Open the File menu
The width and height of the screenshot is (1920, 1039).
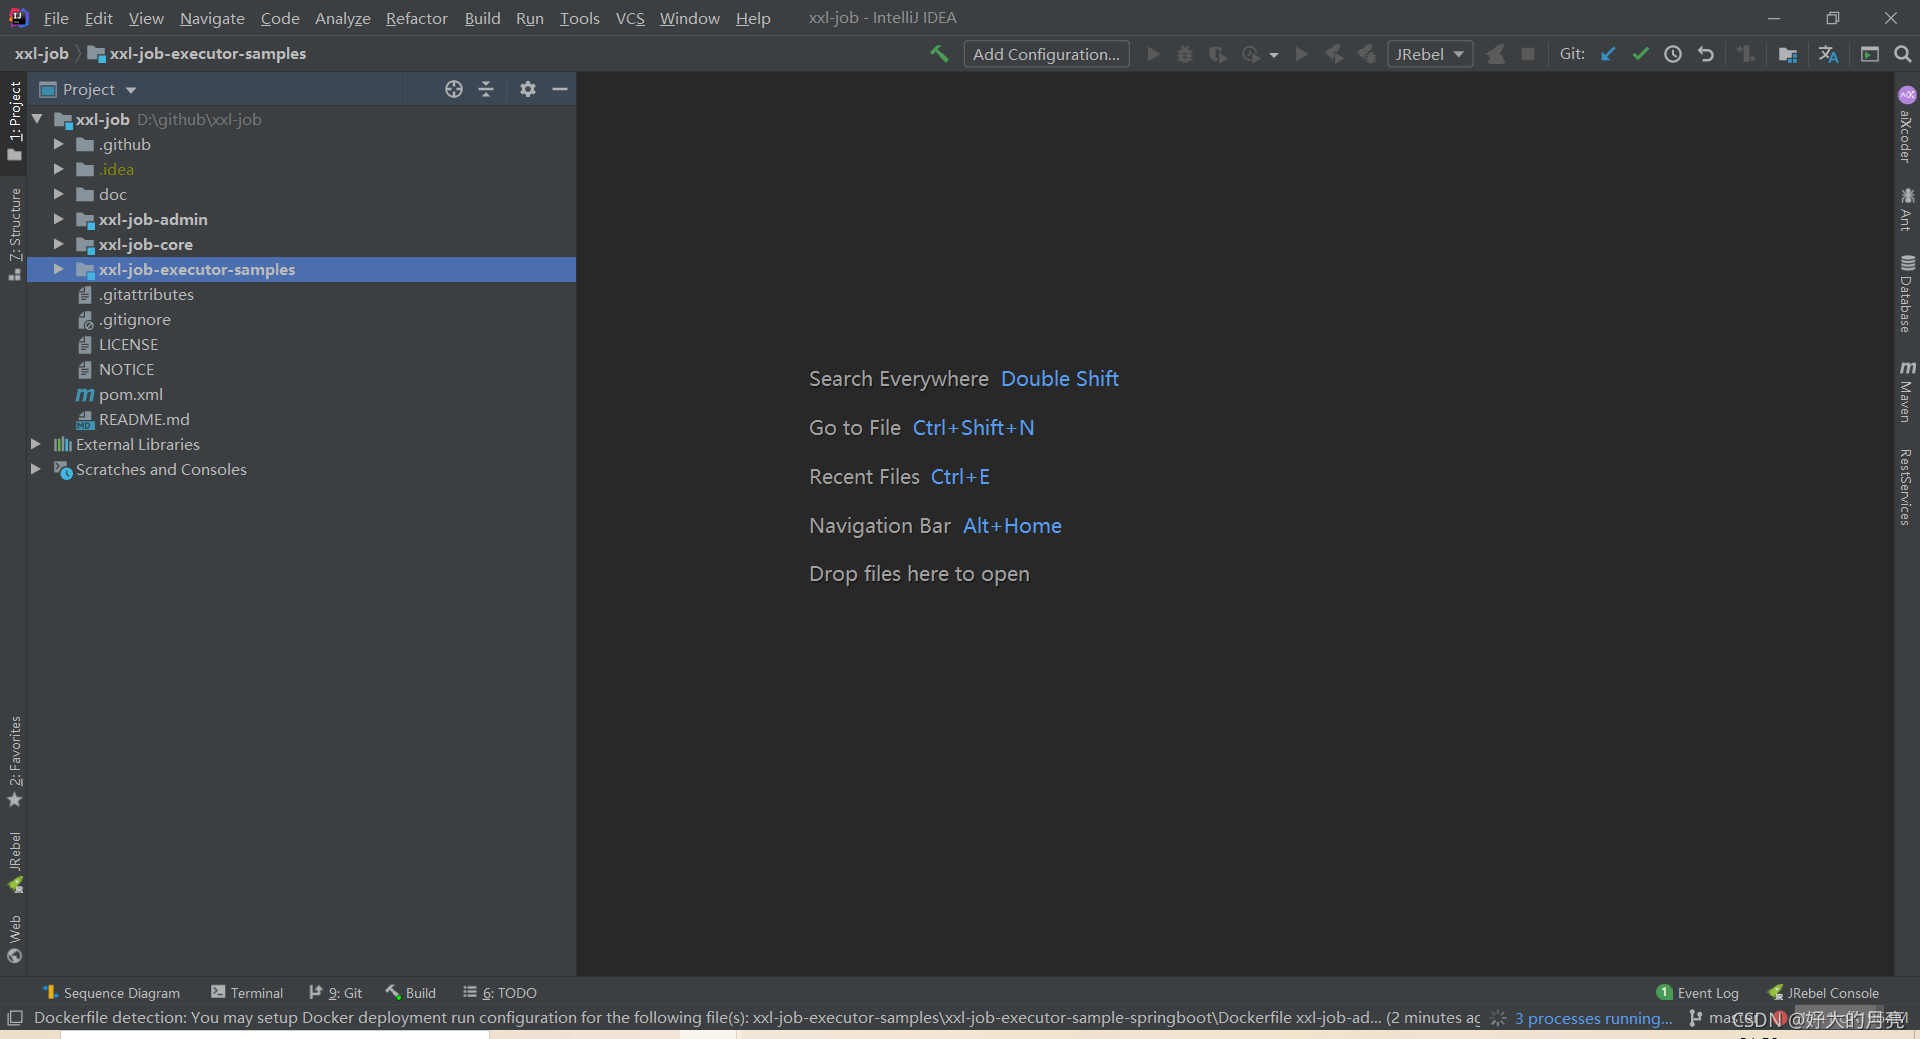tap(56, 18)
